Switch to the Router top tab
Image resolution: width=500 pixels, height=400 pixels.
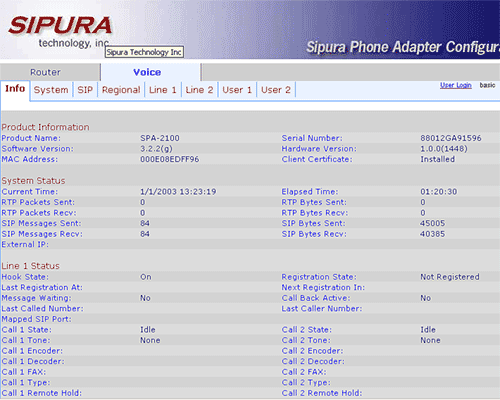click(x=46, y=72)
